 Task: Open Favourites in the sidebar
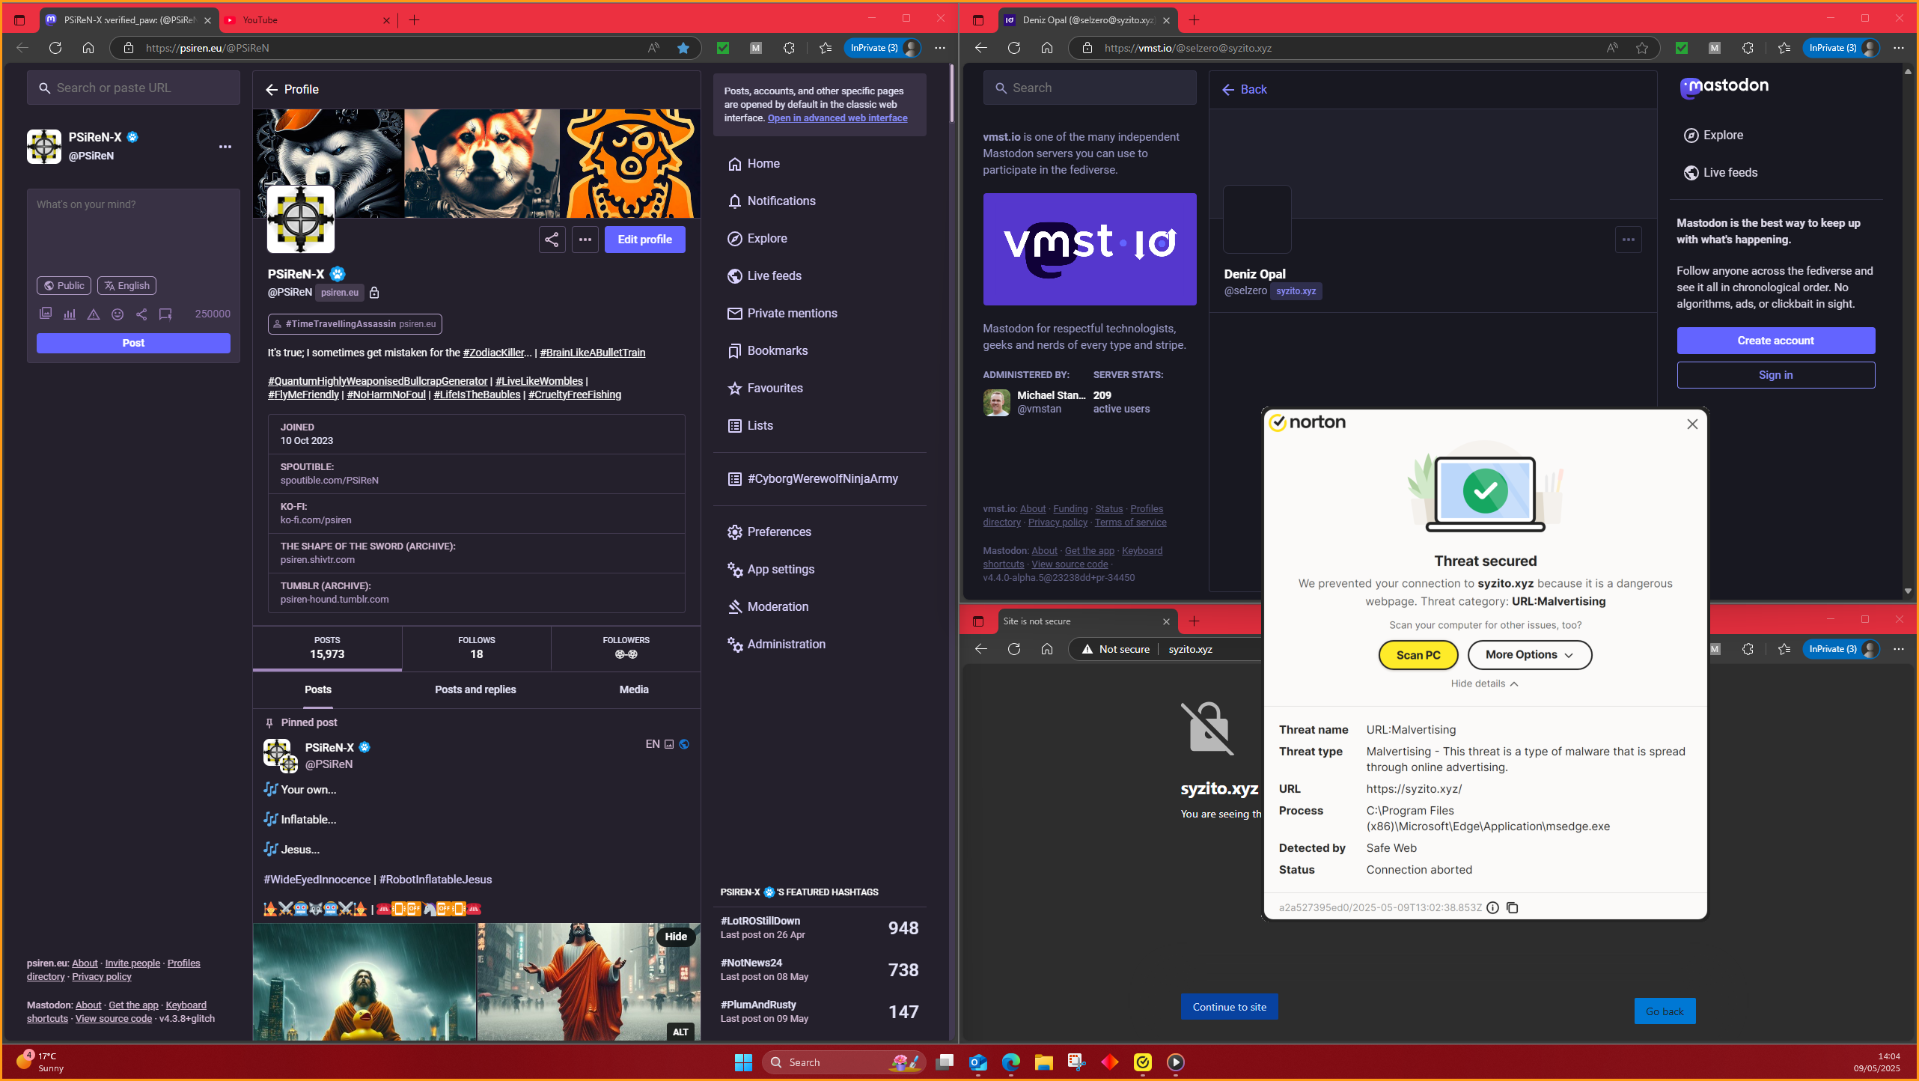(x=765, y=389)
